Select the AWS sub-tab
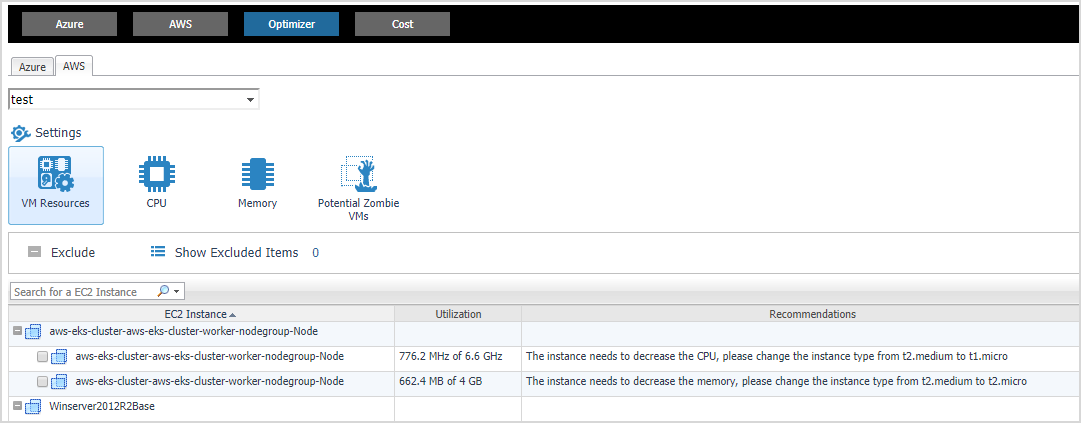This screenshot has height=423, width=1081. [74, 66]
